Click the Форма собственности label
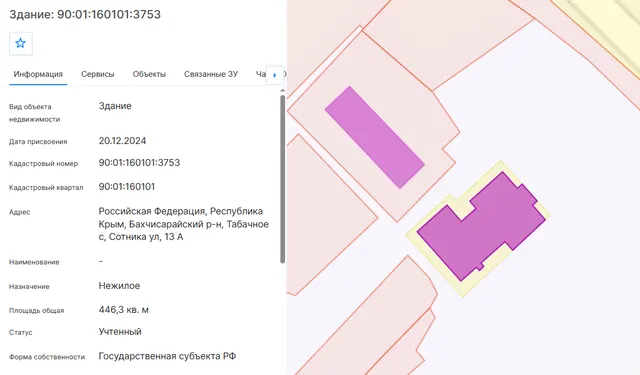 (x=47, y=357)
